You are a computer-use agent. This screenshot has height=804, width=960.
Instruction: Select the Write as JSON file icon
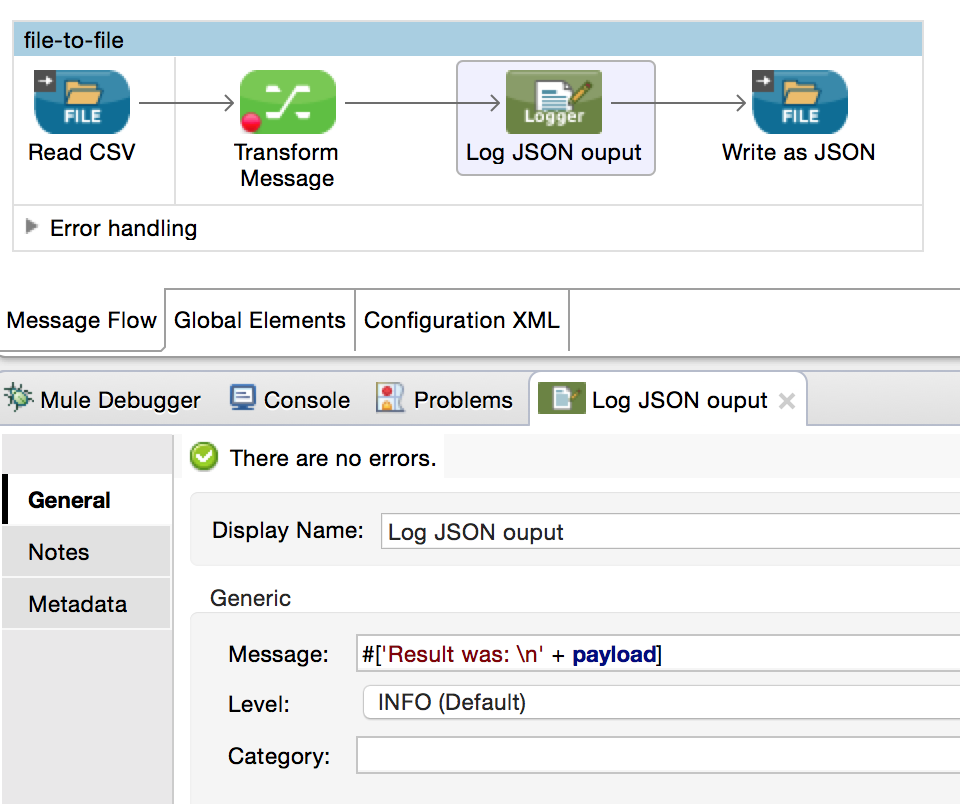click(799, 102)
